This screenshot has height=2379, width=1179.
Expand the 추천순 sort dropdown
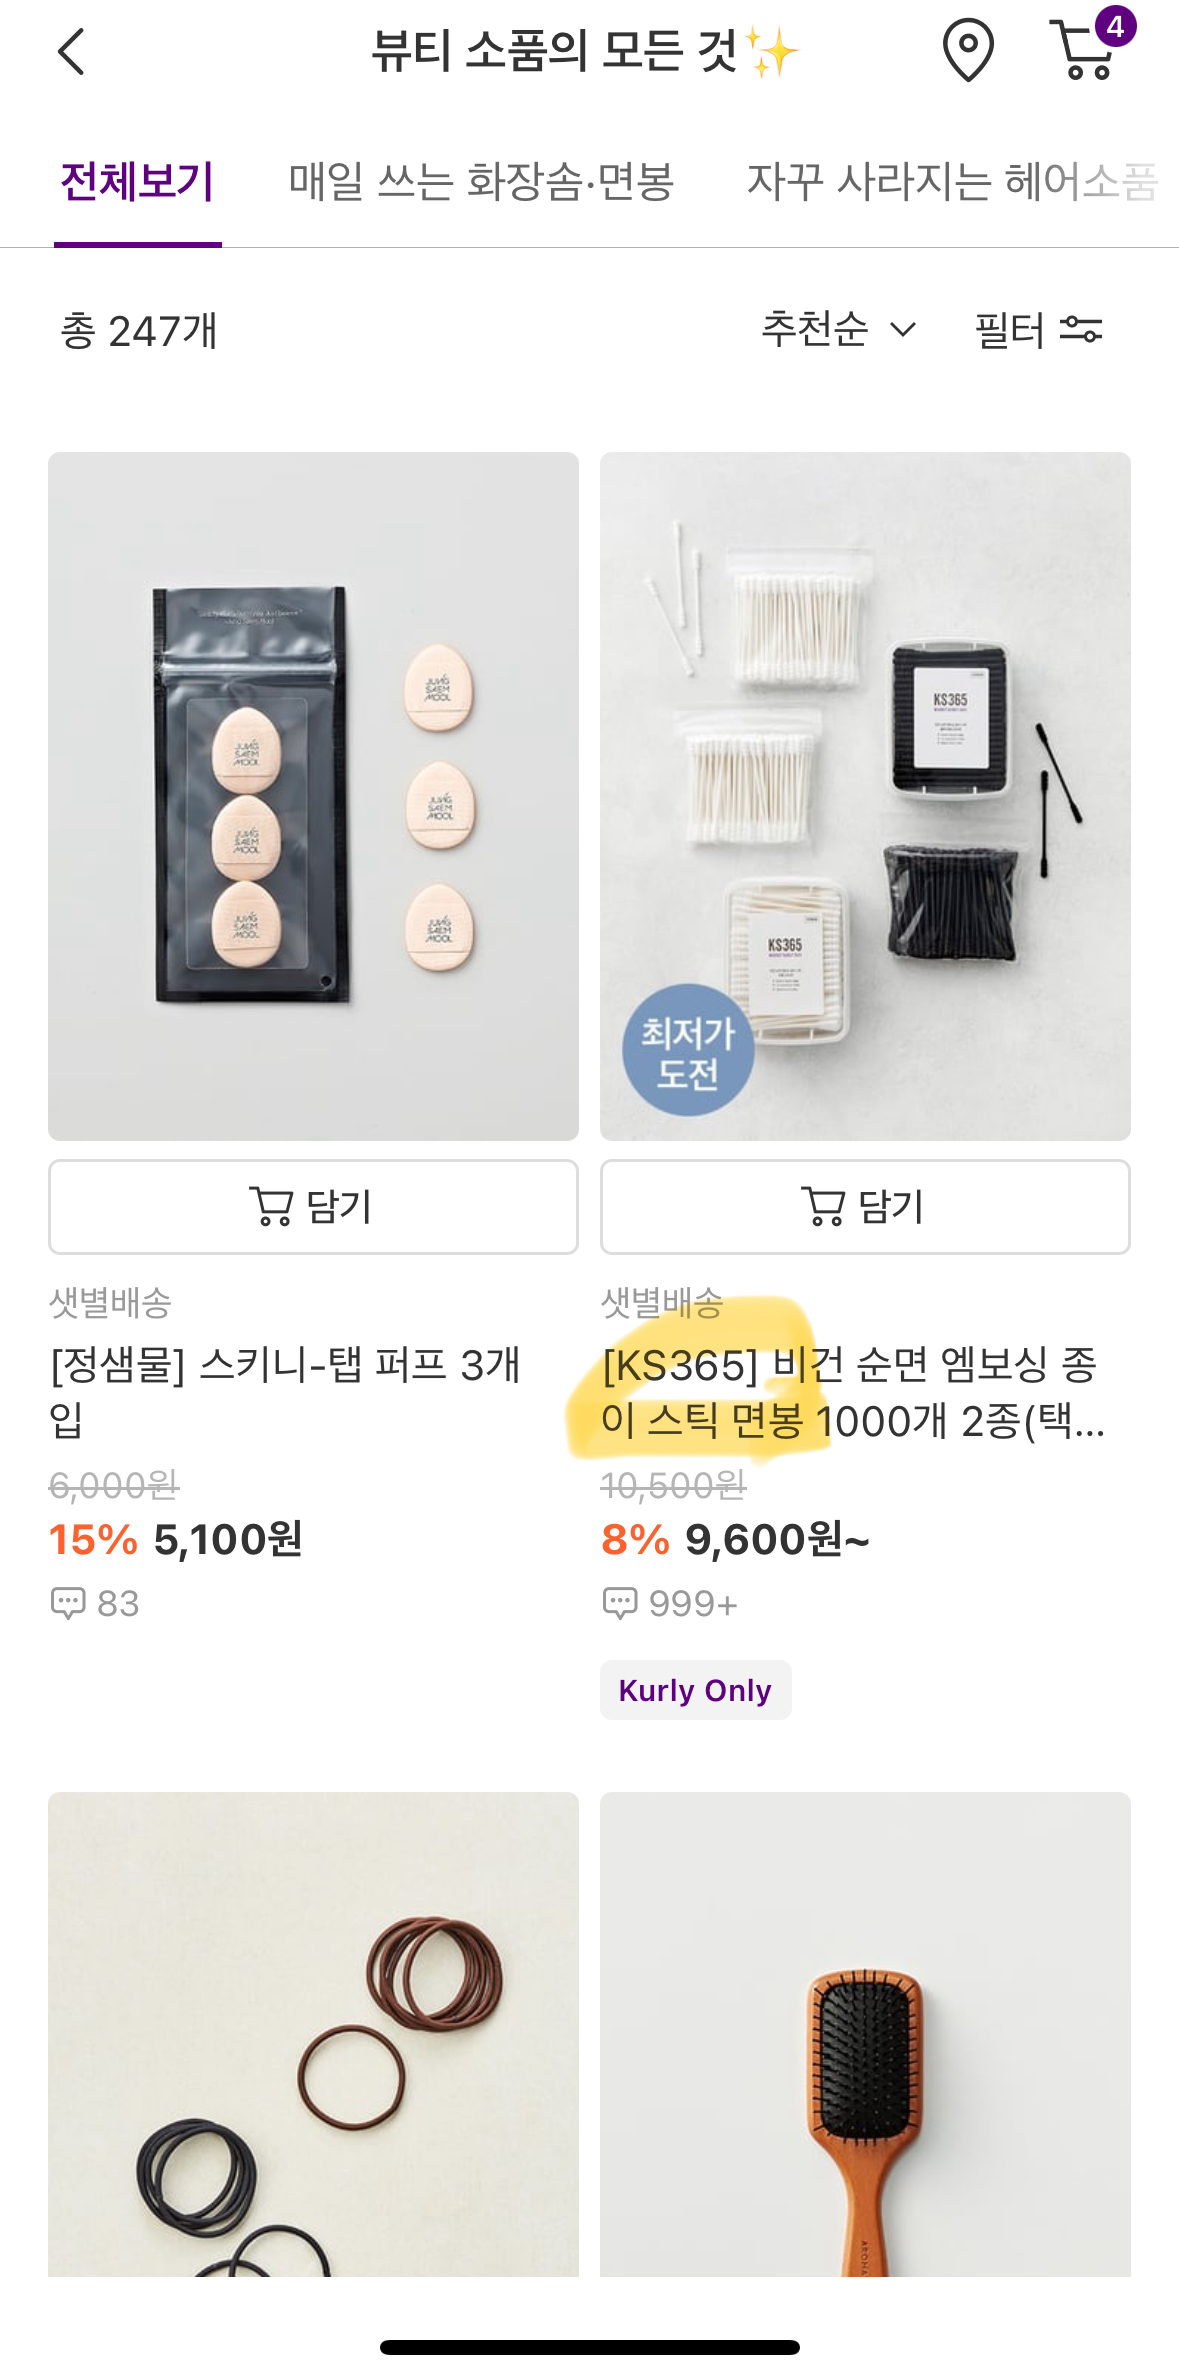[x=838, y=330]
